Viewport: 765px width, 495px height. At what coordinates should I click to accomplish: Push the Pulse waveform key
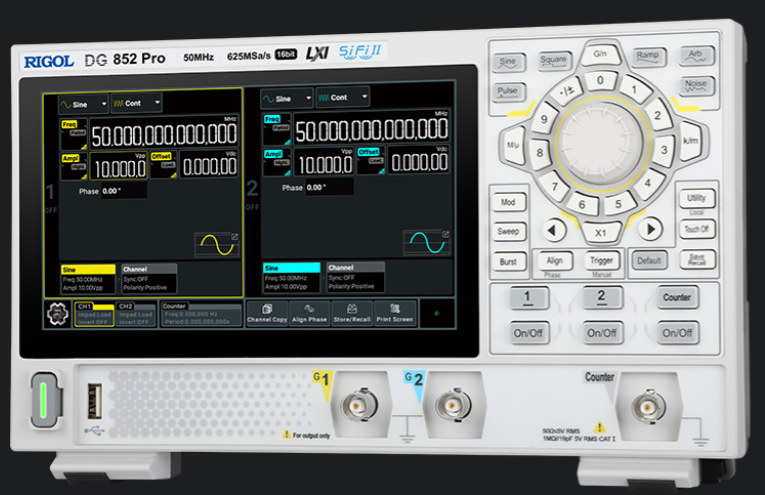pos(508,92)
